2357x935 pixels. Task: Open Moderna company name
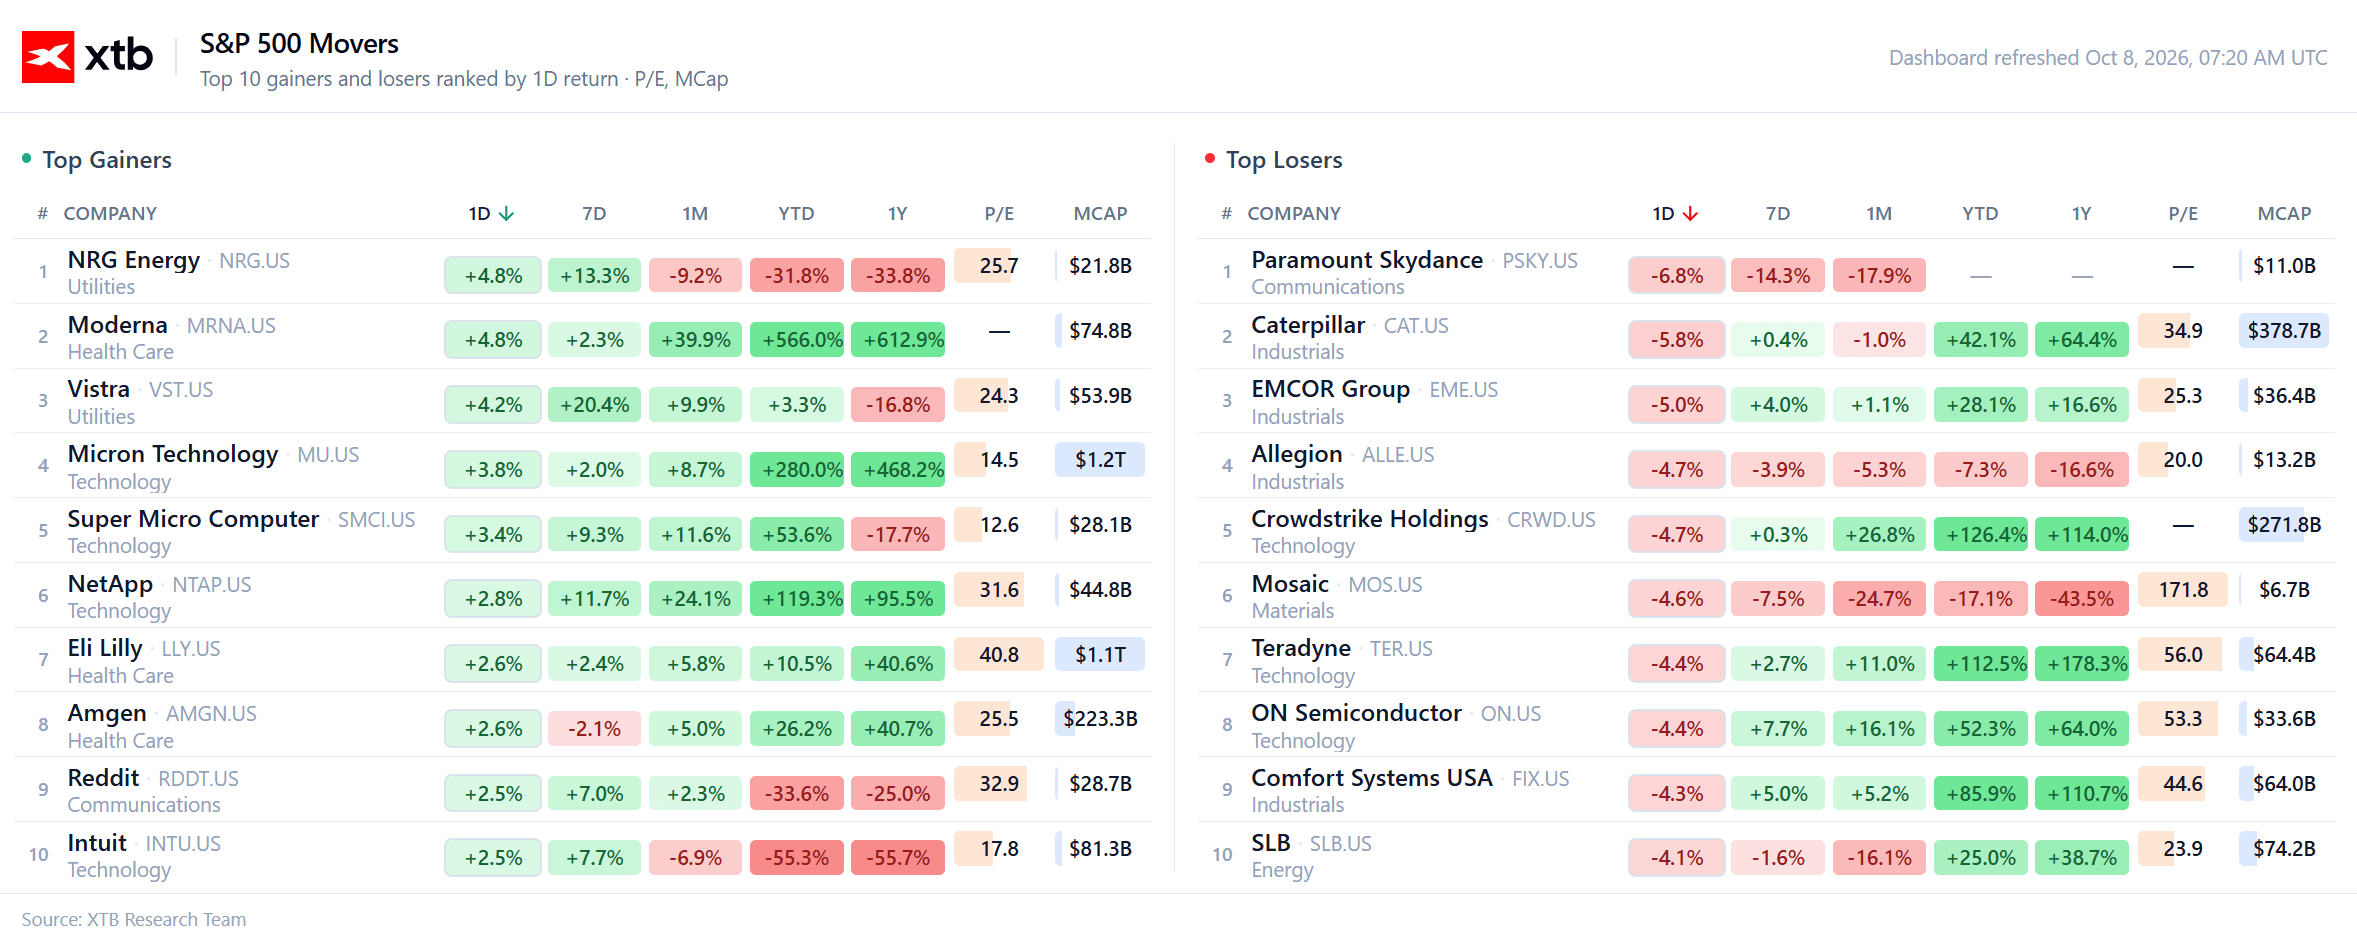[x=117, y=325]
